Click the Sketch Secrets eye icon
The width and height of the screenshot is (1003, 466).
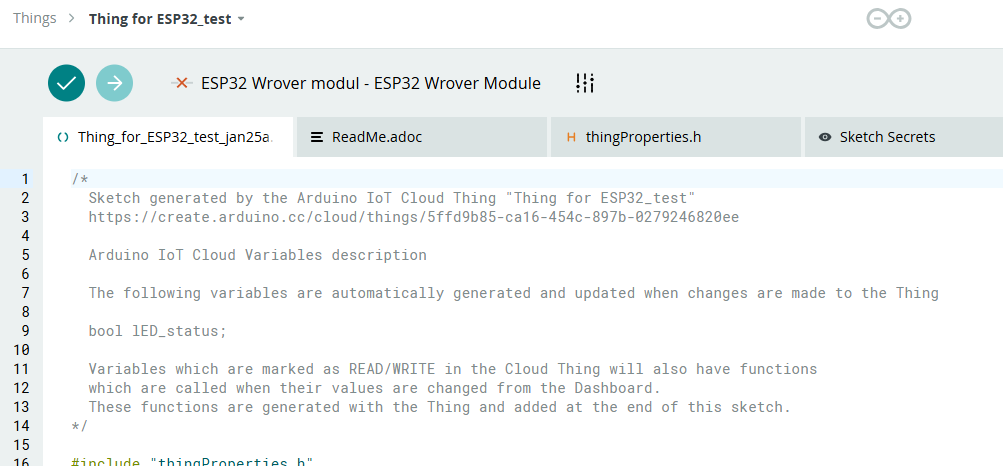click(x=825, y=137)
